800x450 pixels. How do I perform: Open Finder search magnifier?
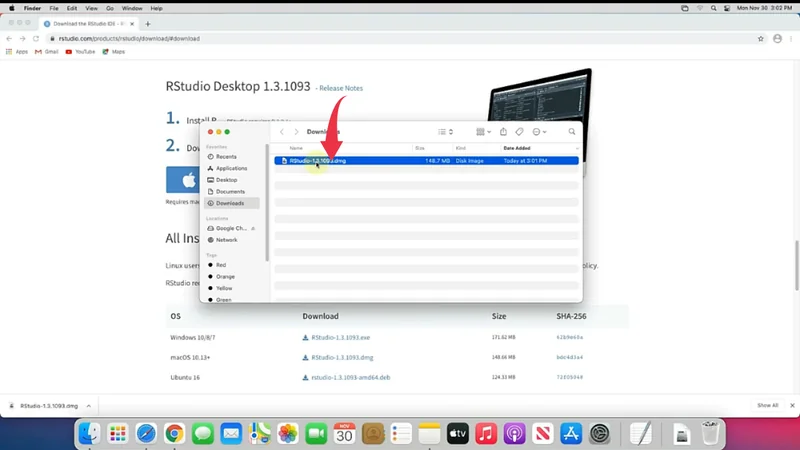pos(572,132)
